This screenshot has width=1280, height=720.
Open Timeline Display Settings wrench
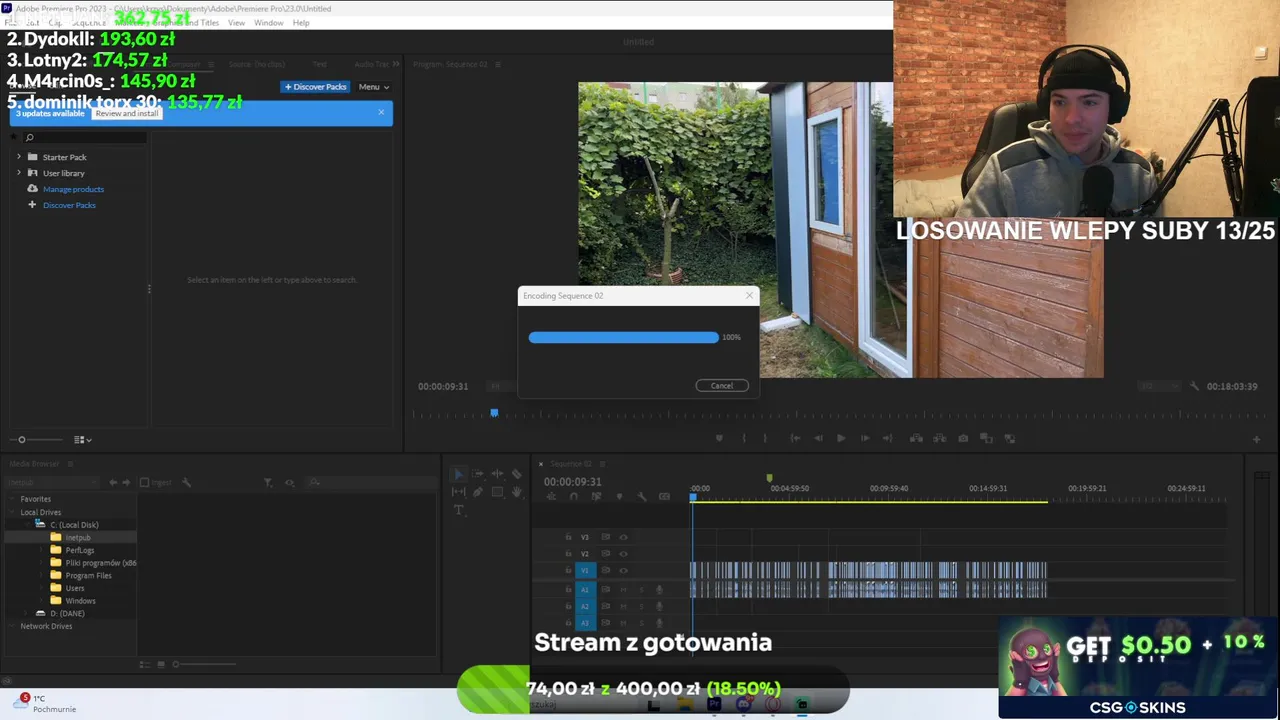pyautogui.click(x=642, y=497)
